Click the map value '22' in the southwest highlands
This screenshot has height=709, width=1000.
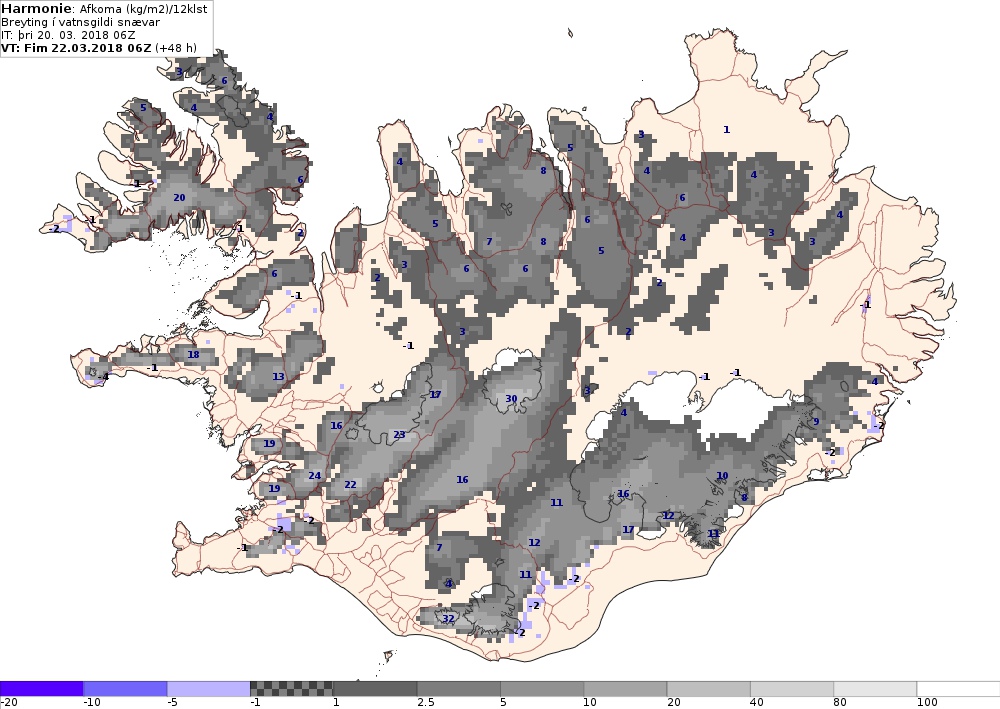(x=350, y=485)
